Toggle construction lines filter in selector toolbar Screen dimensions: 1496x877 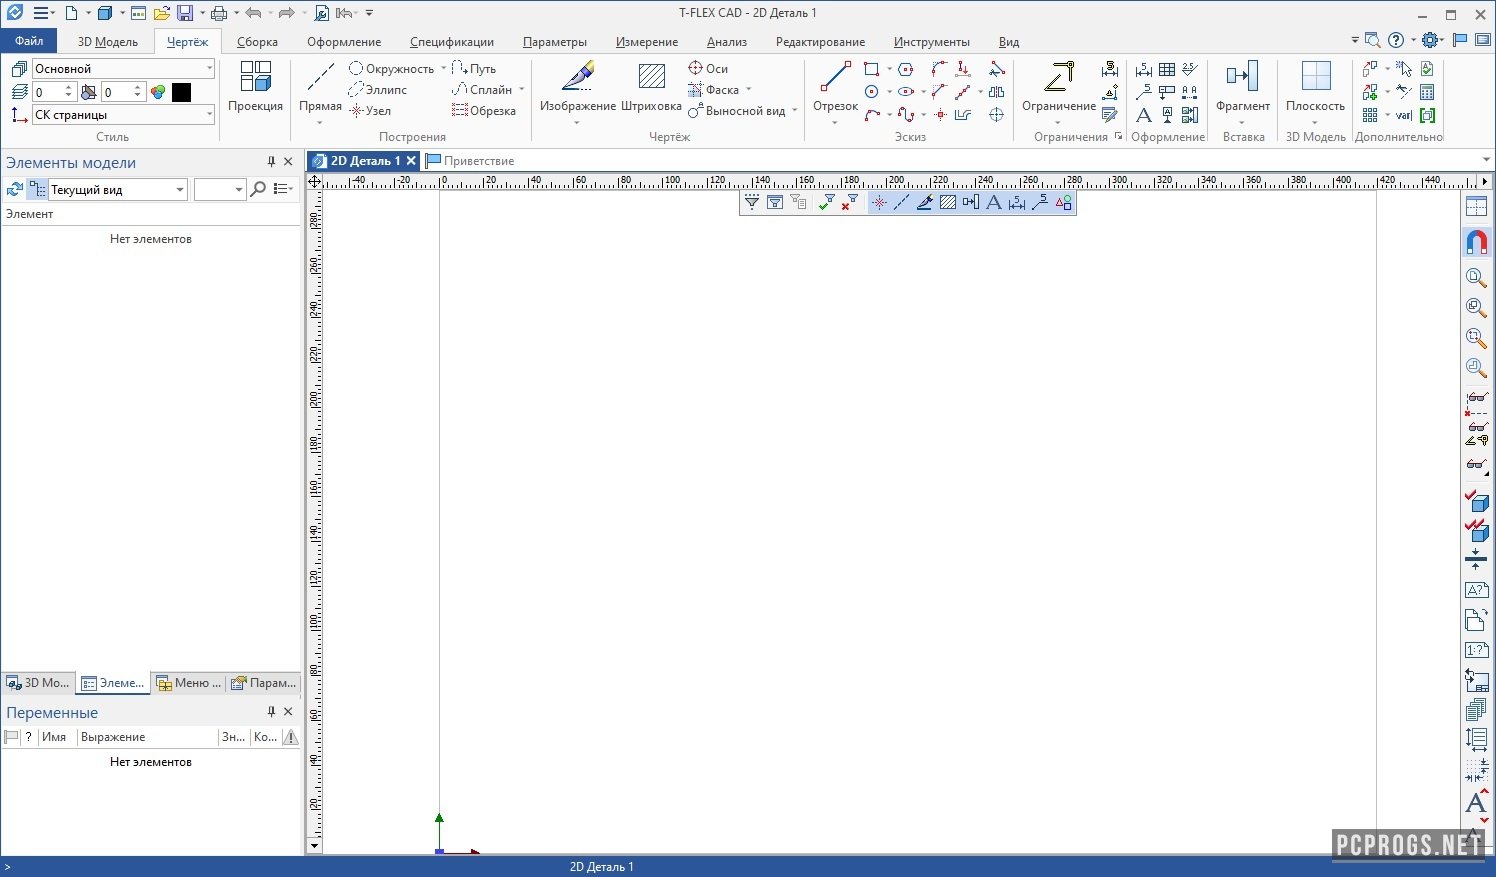coord(901,202)
